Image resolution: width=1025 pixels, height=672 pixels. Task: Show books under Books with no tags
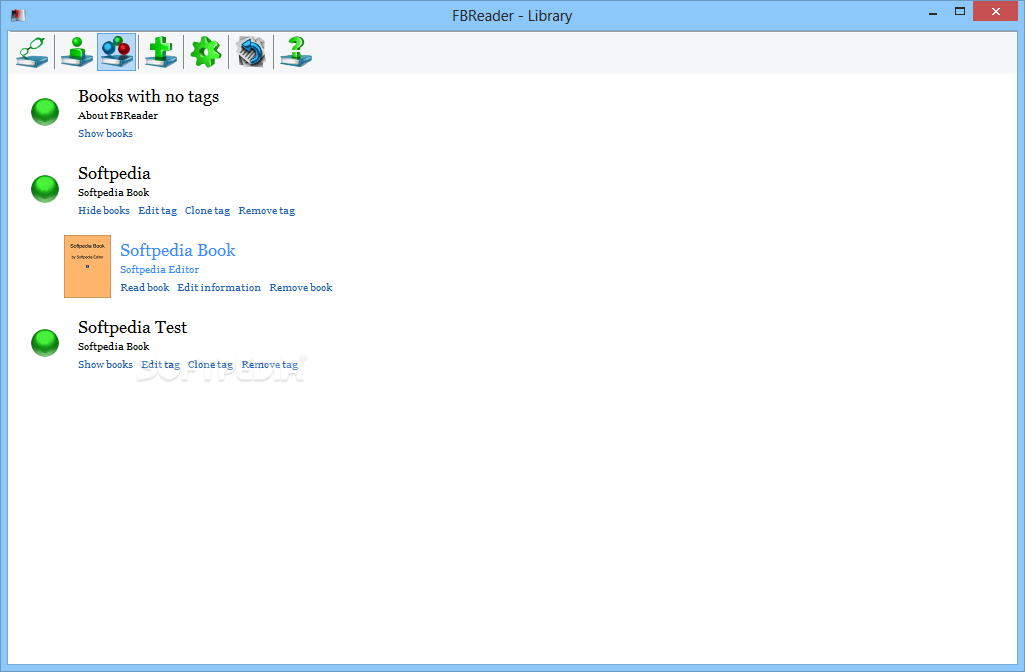click(x=105, y=133)
